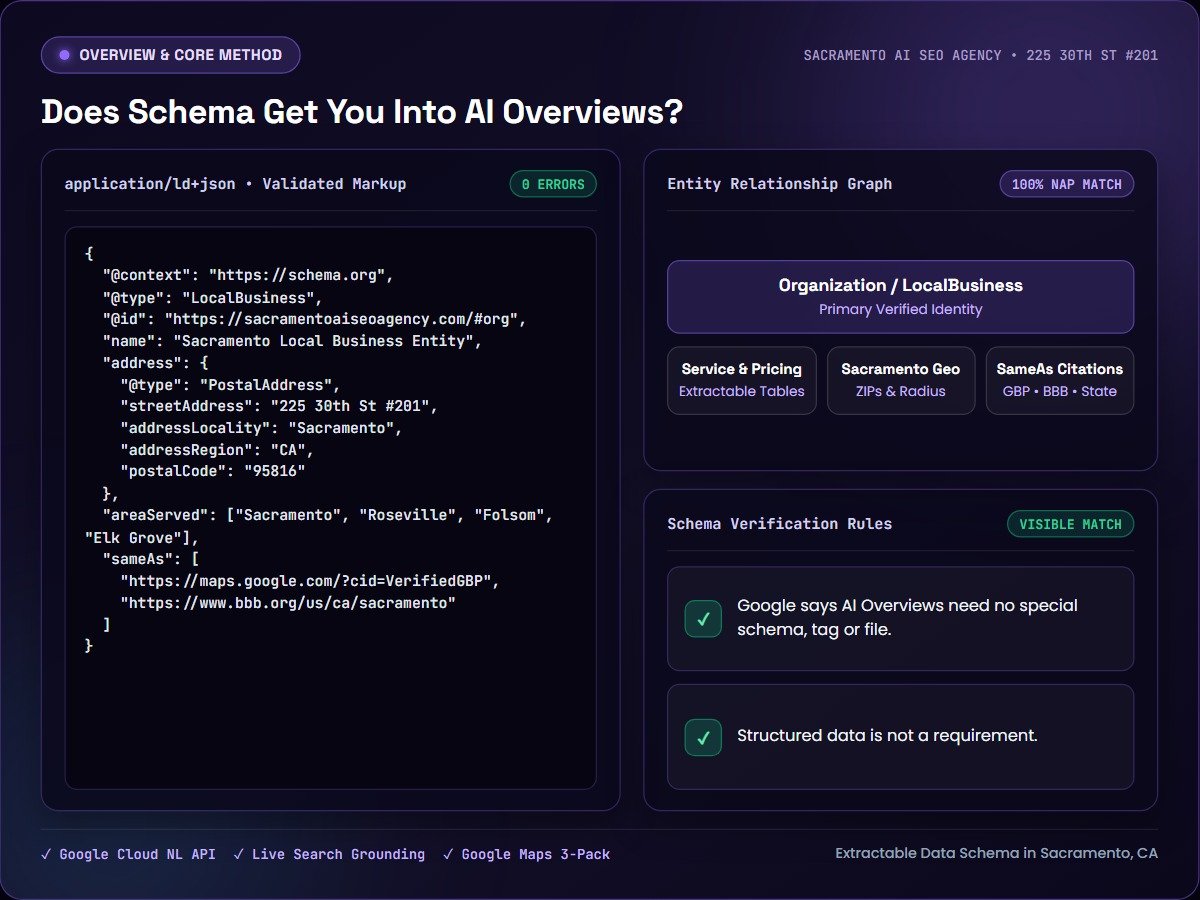The height and width of the screenshot is (900, 1200).
Task: Click the purple dot in Overview pill
Action: [x=65, y=55]
